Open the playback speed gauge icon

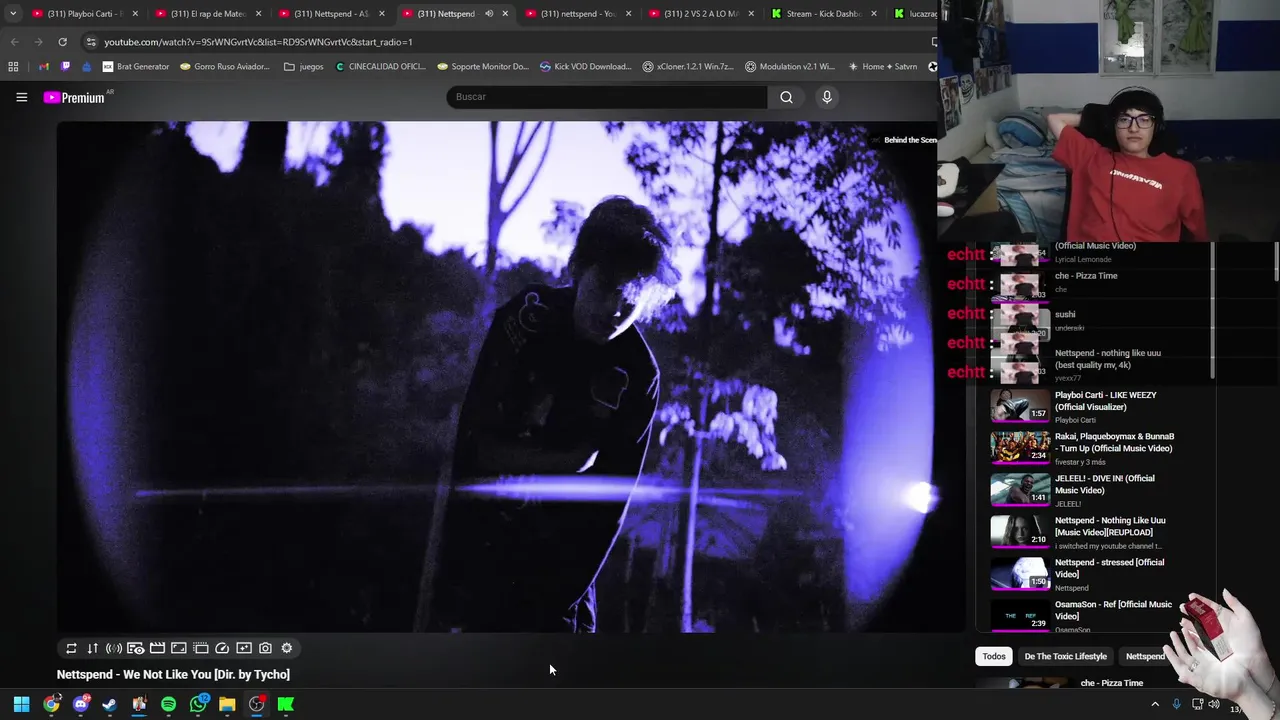coord(222,648)
